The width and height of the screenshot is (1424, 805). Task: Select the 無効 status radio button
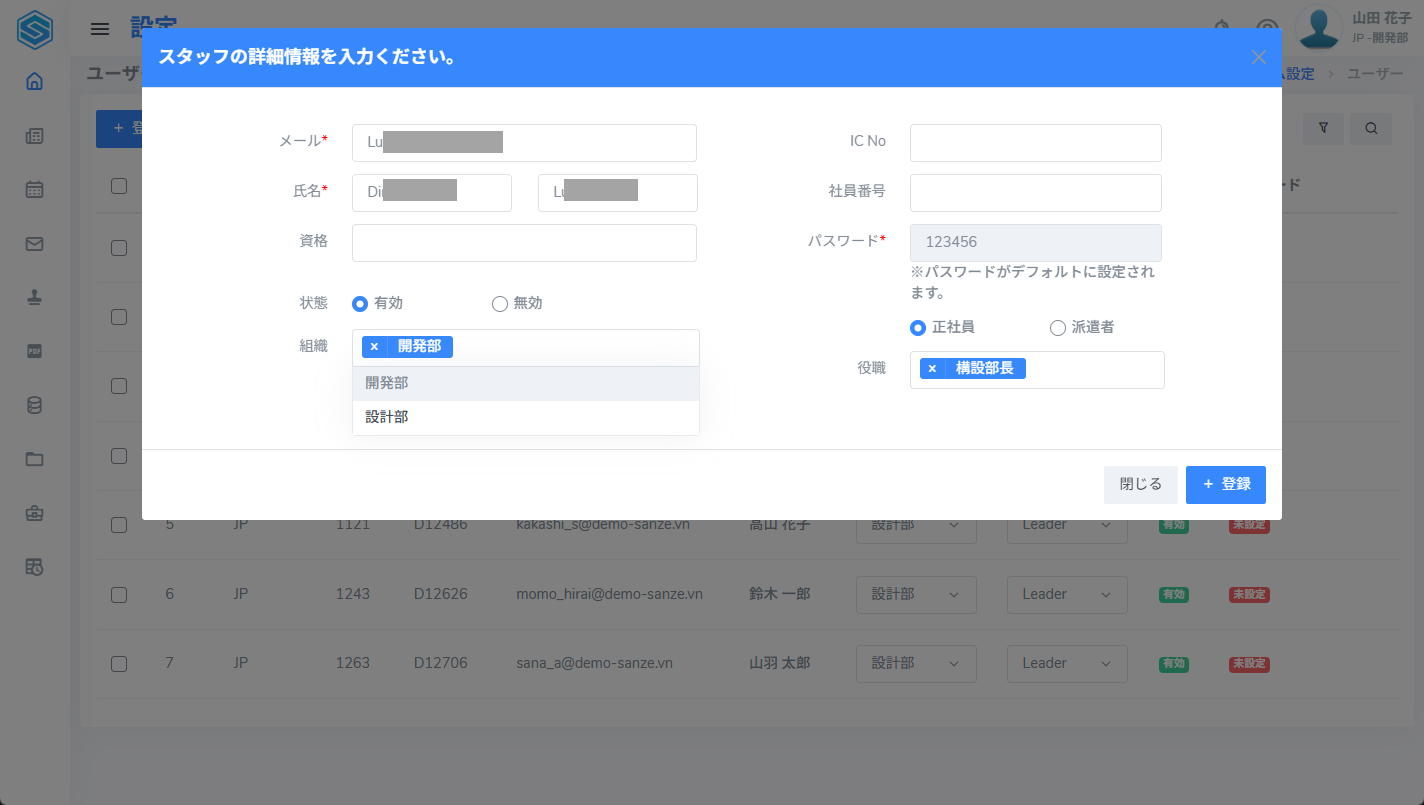[x=500, y=303]
